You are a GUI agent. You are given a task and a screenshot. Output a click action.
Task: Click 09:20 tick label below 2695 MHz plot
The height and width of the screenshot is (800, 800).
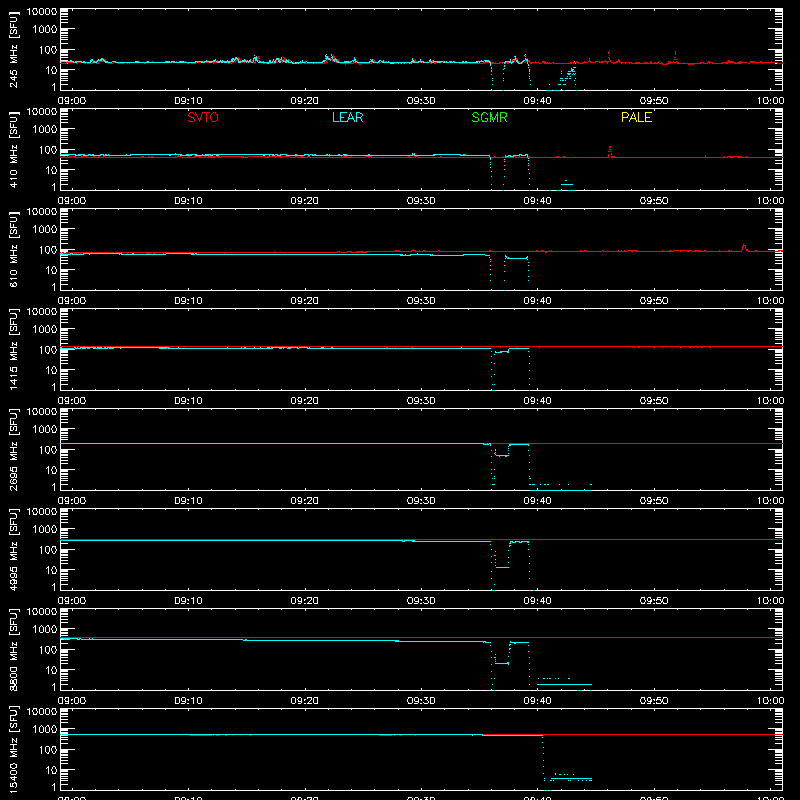pyautogui.click(x=305, y=501)
